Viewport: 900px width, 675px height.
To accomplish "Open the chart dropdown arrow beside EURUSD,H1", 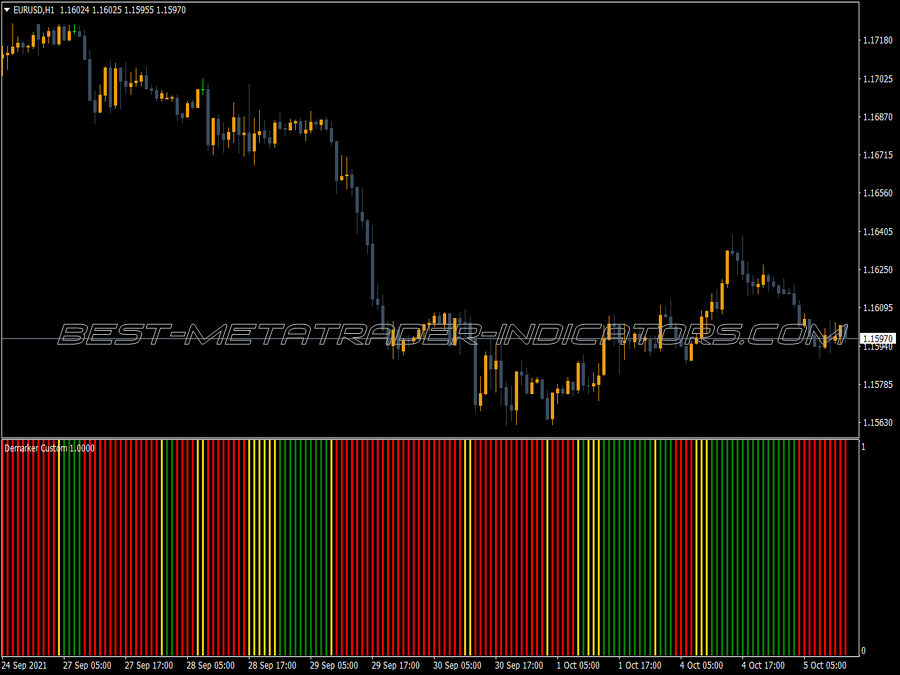I will point(7,10).
